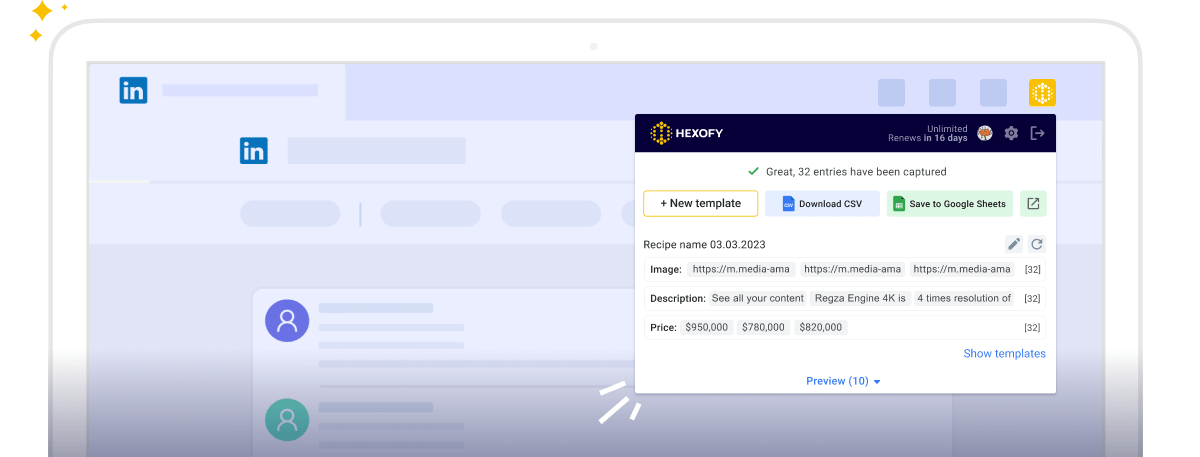Screen dimensions: 1200x457
Task: Open the user avatar in Hexofy header
Action: [984, 133]
